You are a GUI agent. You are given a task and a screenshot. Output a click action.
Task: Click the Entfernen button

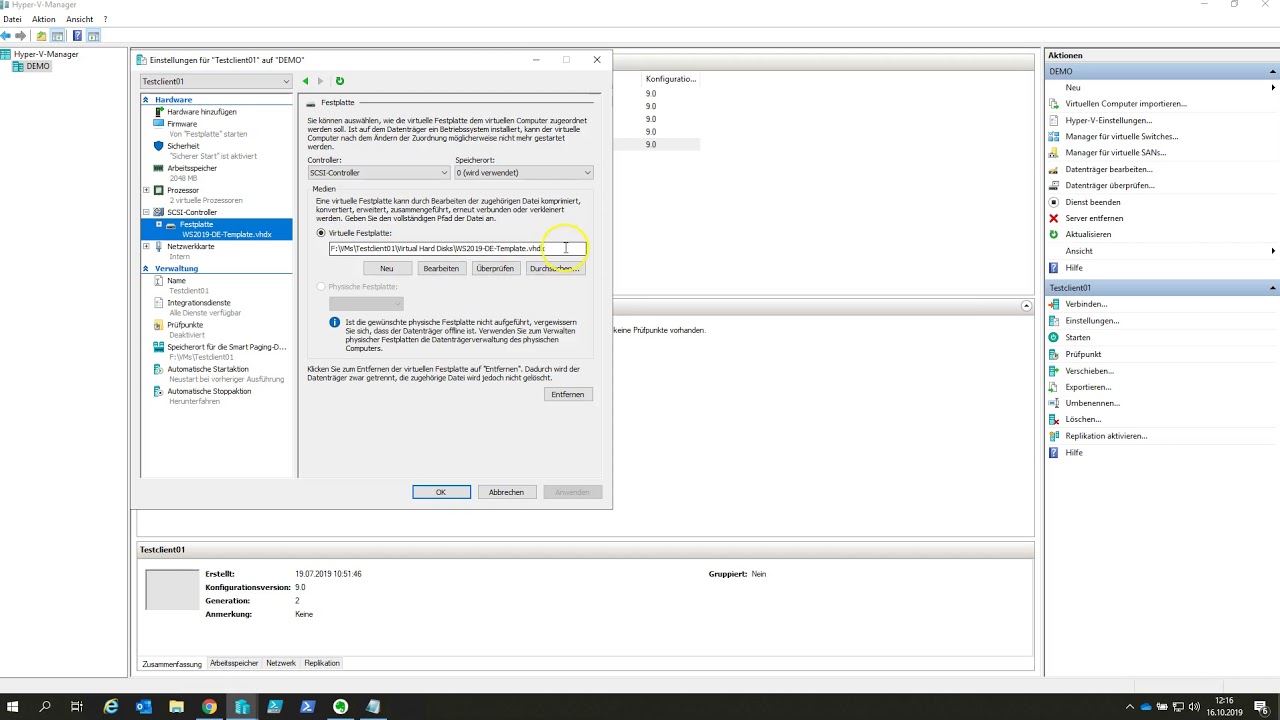pos(567,394)
